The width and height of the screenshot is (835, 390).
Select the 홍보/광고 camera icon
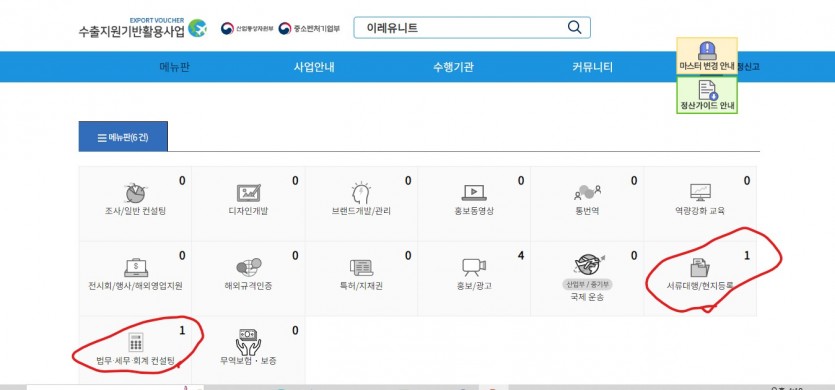474,266
